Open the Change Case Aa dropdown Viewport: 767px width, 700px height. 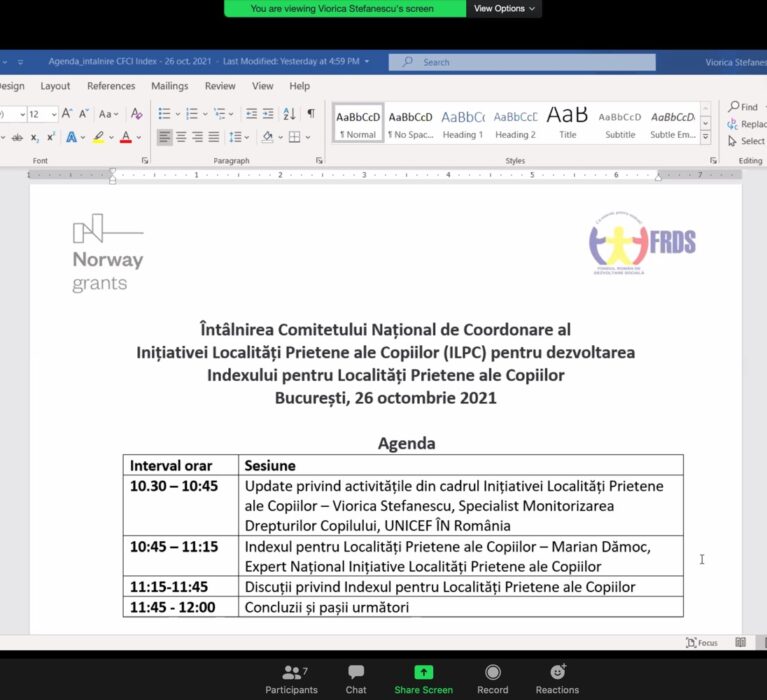pyautogui.click(x=108, y=114)
